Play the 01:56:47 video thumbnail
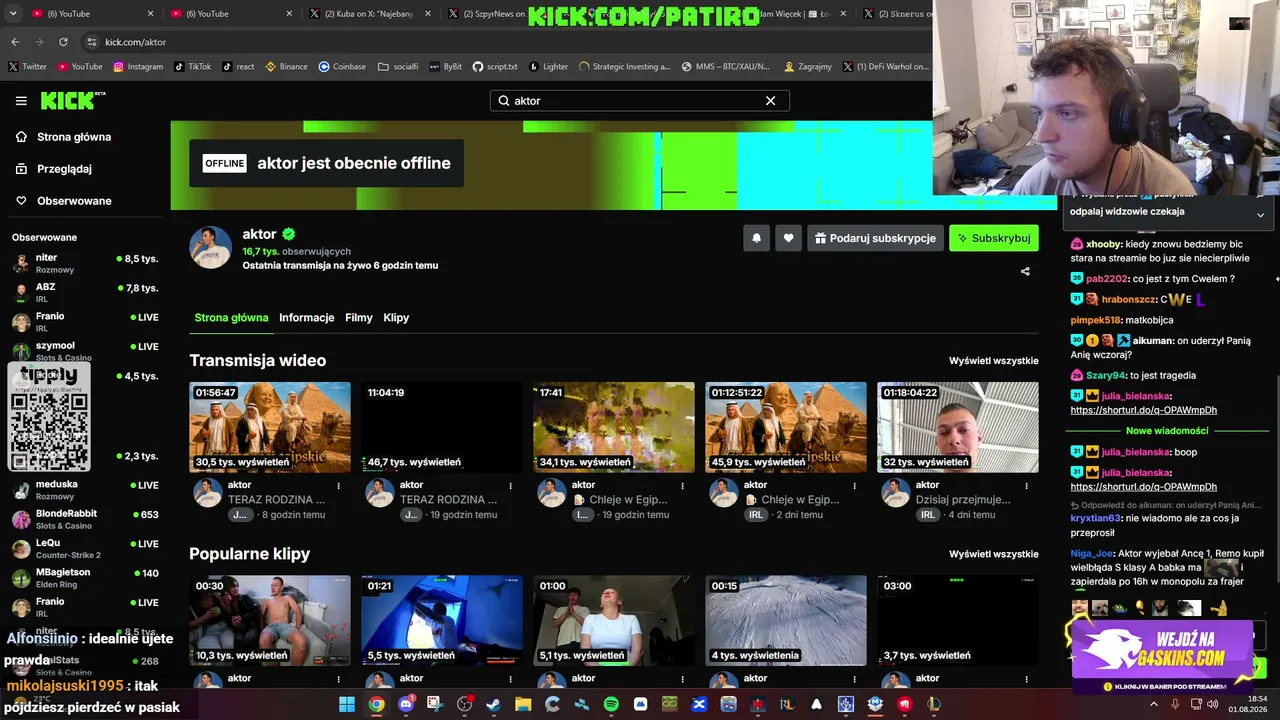The width and height of the screenshot is (1280, 720). [x=270, y=427]
